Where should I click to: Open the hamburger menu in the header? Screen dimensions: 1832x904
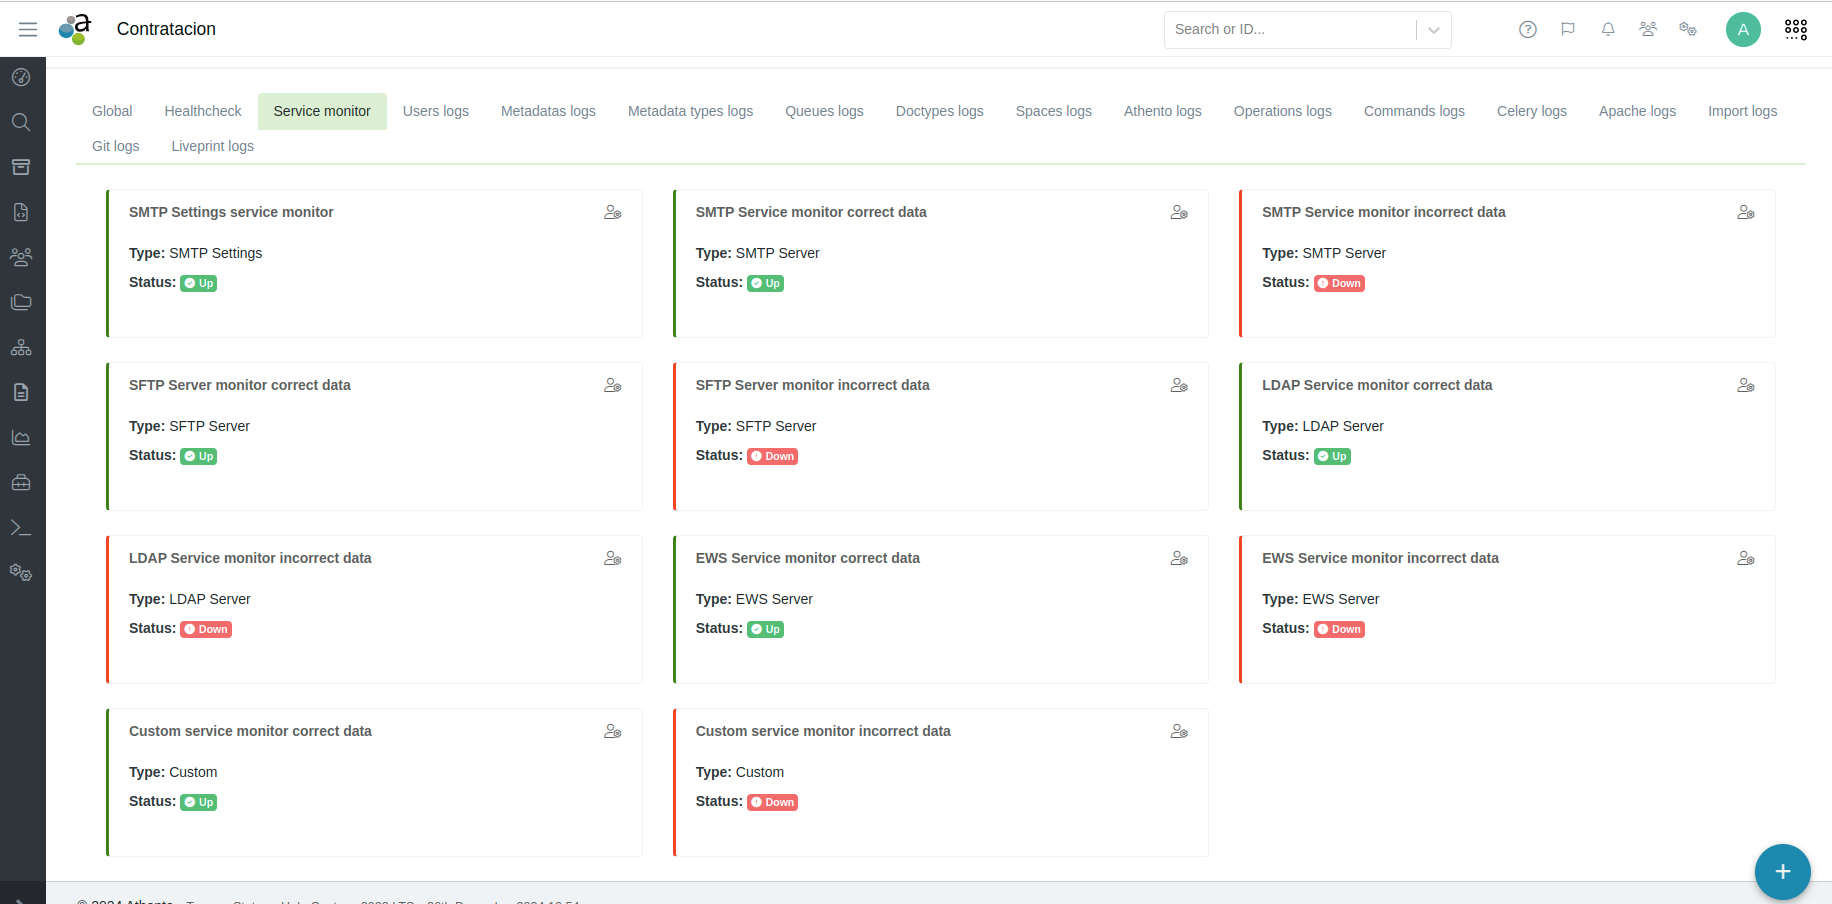click(28, 30)
